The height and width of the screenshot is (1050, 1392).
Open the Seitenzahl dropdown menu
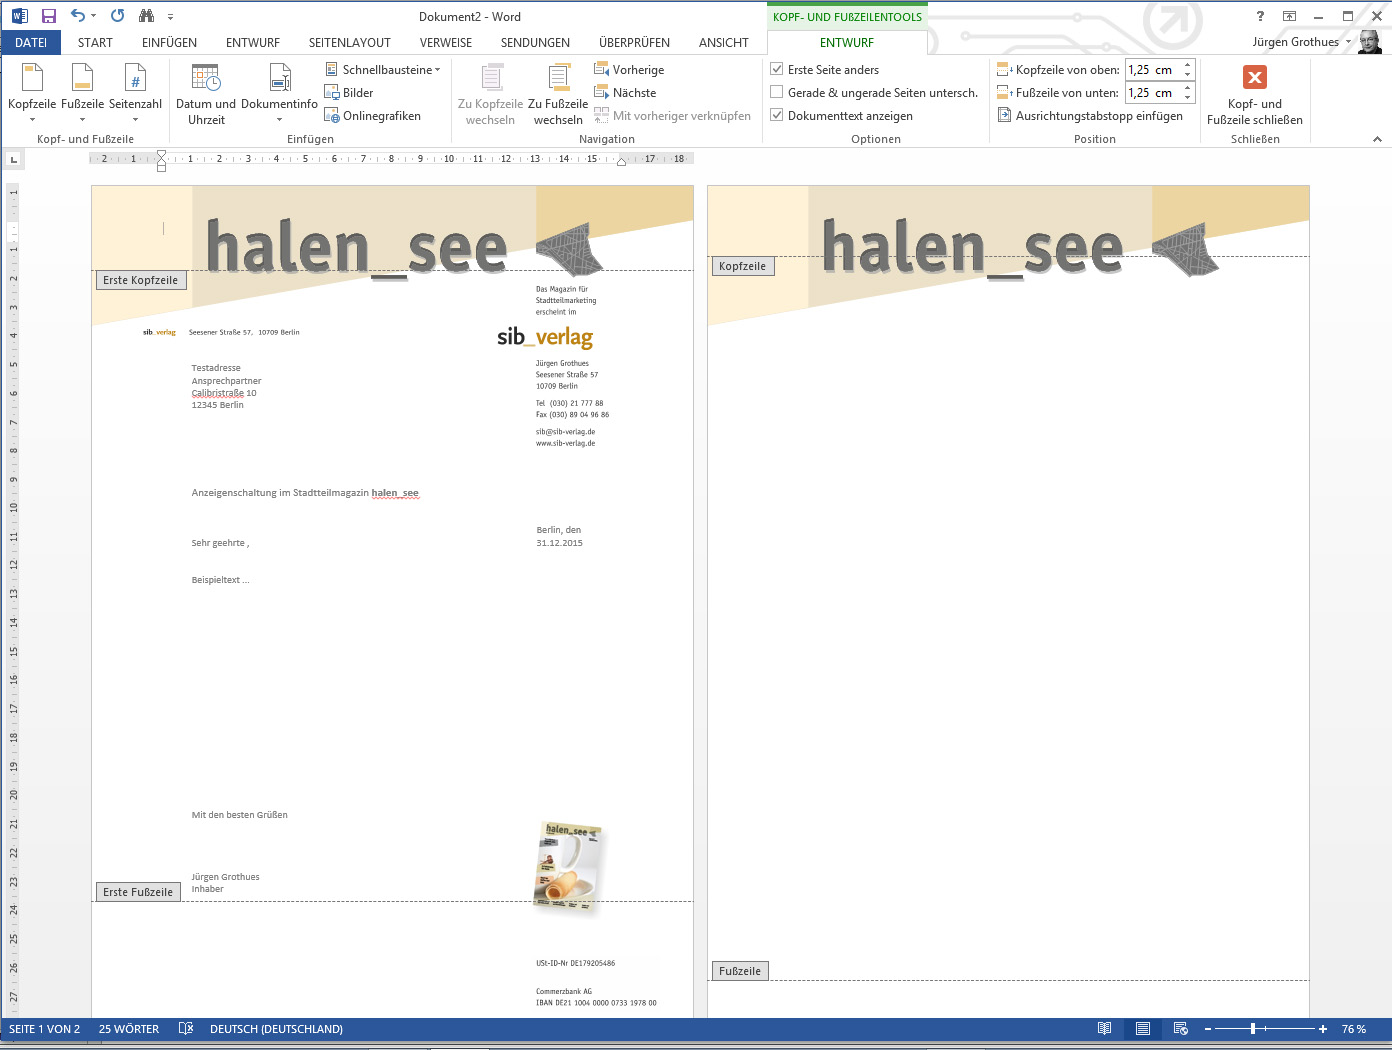click(135, 119)
